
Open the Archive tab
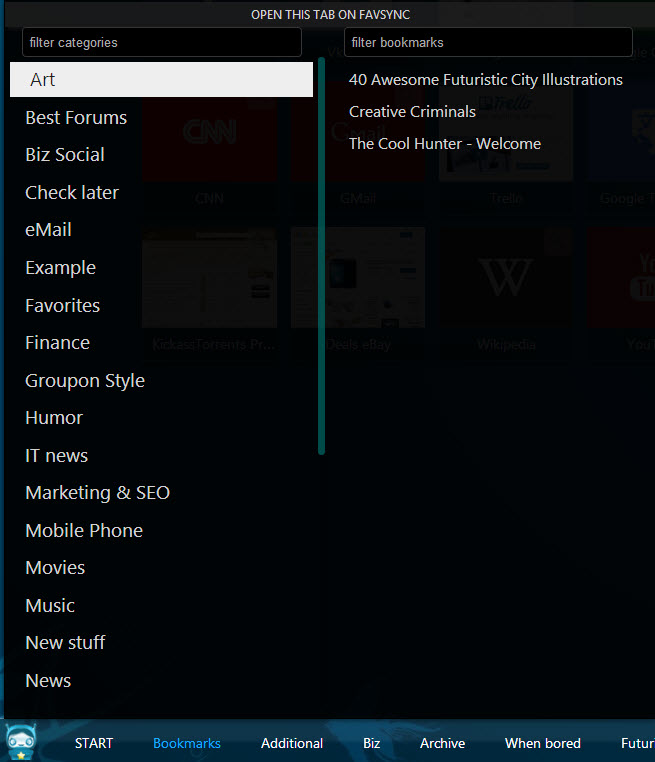point(442,743)
